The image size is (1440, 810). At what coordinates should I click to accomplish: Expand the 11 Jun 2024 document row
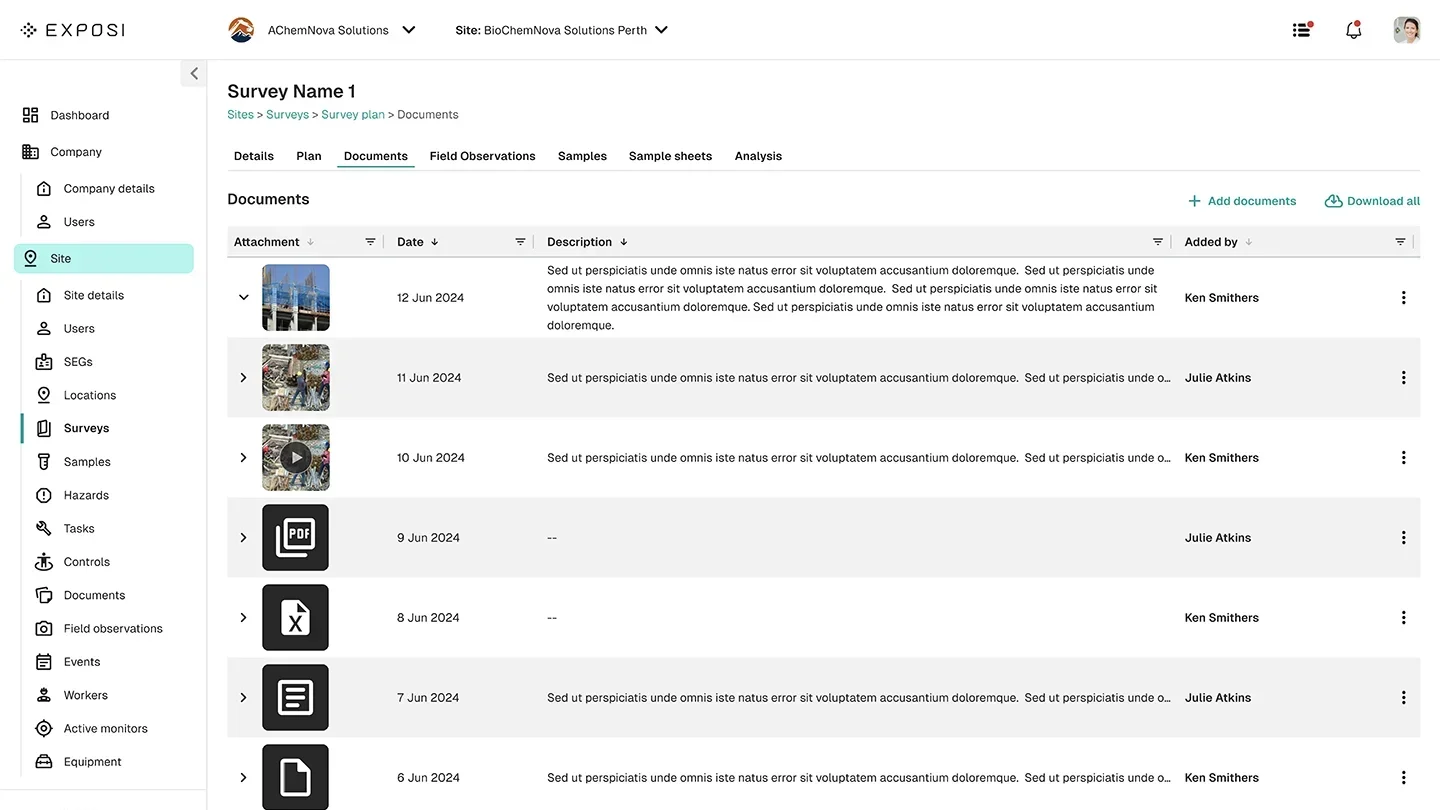tap(243, 377)
